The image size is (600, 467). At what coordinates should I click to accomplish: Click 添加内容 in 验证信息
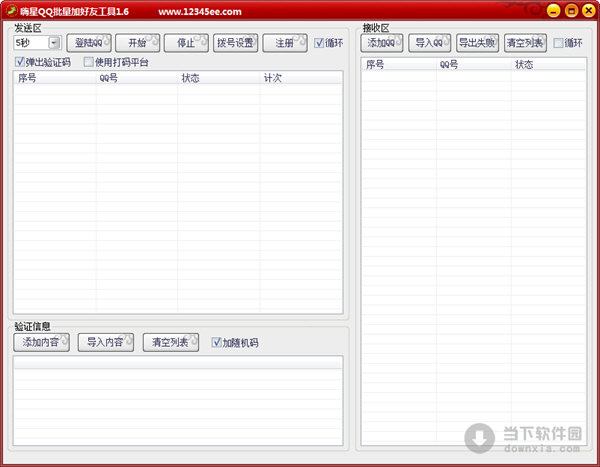pos(41,342)
